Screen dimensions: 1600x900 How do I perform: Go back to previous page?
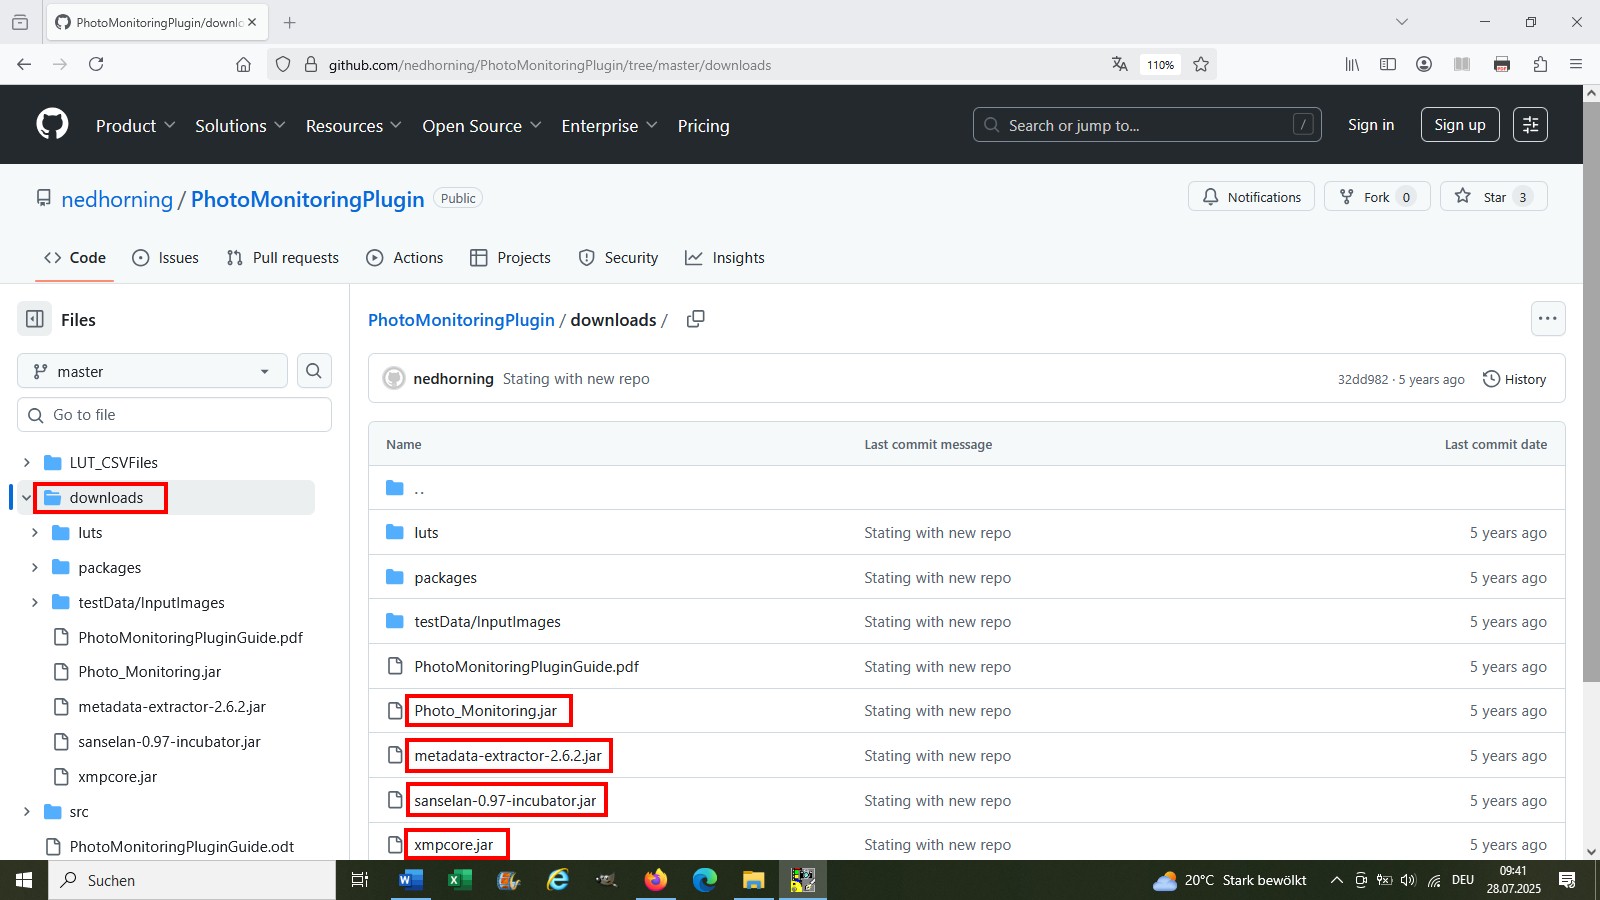click(24, 64)
